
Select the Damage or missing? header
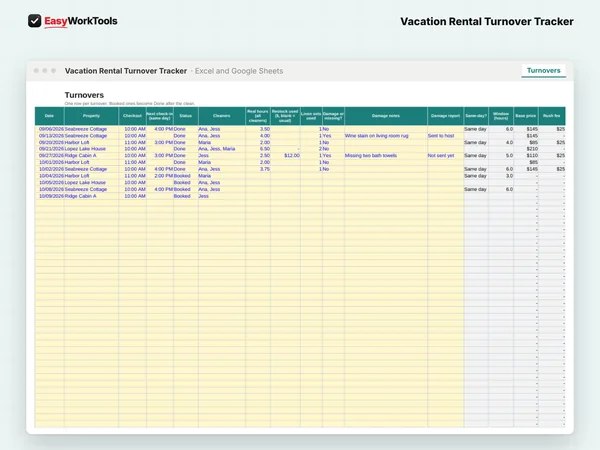(333, 116)
